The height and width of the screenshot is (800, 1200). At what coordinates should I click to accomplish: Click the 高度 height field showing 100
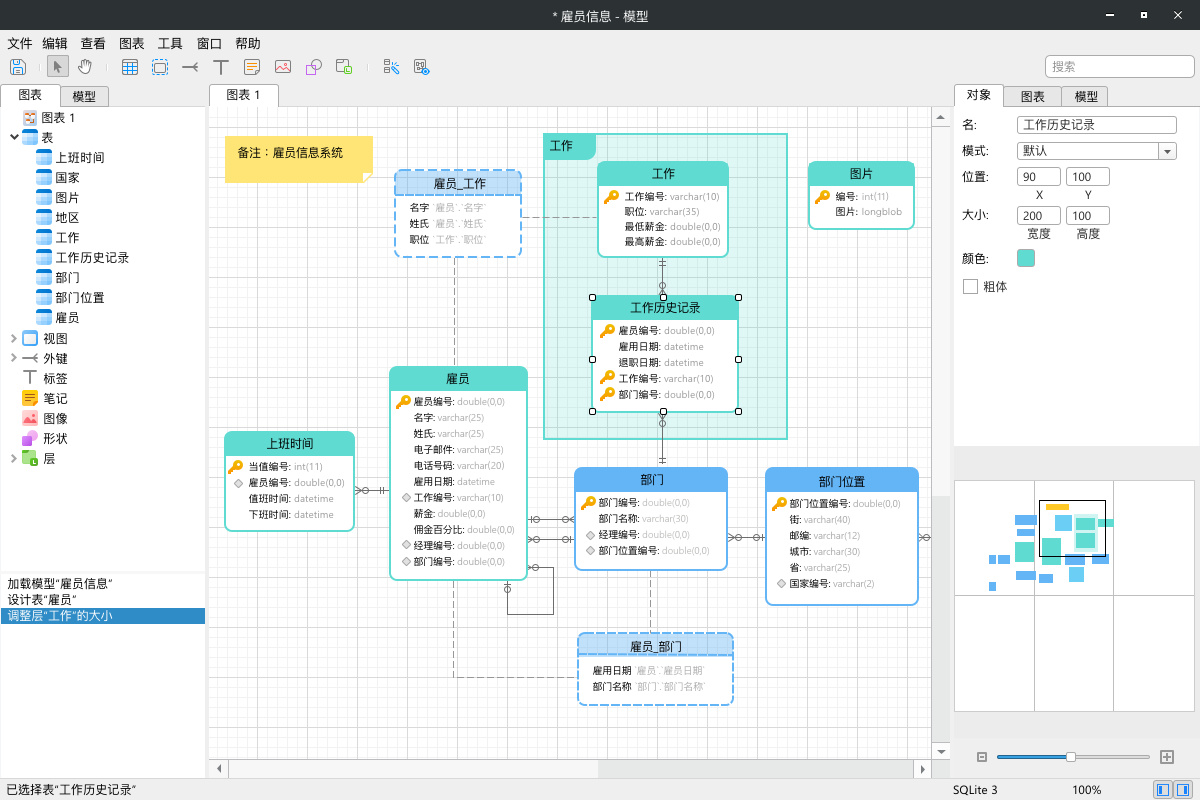pos(1088,216)
